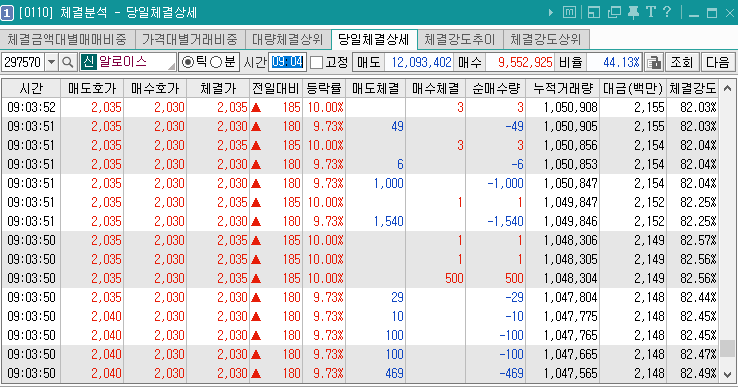Image resolution: width=738 pixels, height=387 pixels.
Task: Click the buy volume cell 500
Action: pos(435,278)
